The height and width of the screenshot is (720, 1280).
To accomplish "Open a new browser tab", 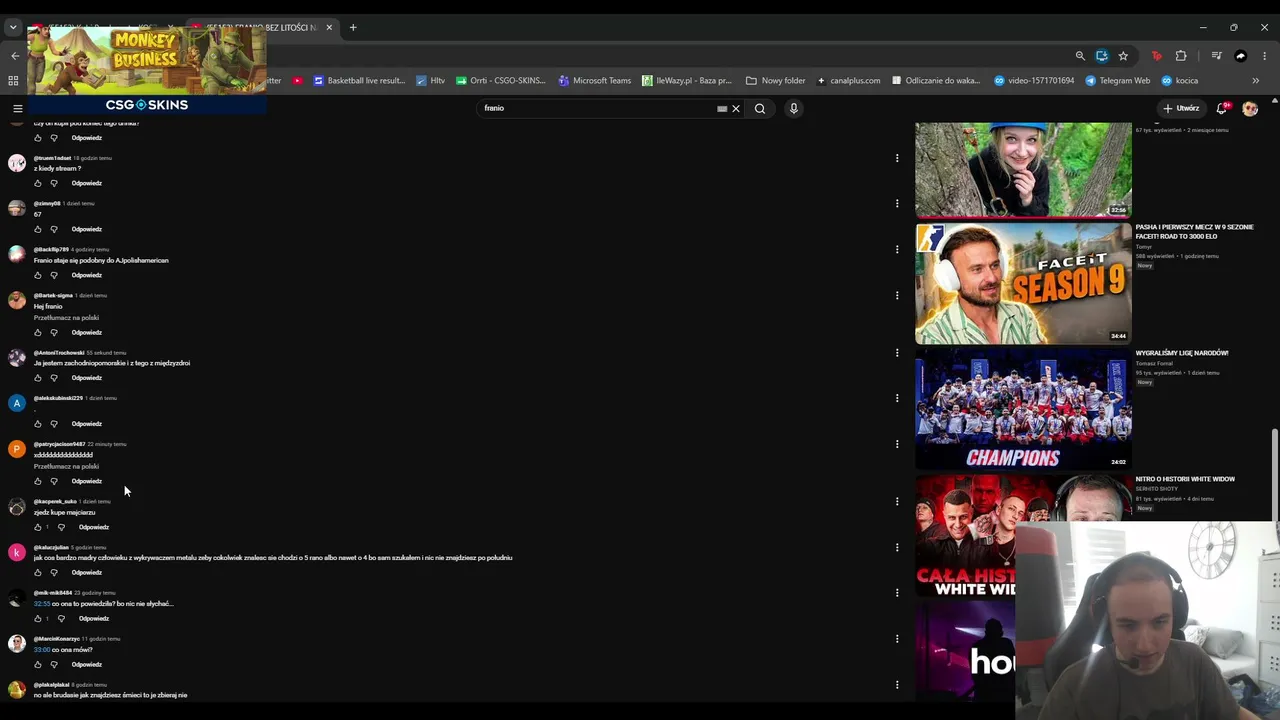I will tap(353, 27).
